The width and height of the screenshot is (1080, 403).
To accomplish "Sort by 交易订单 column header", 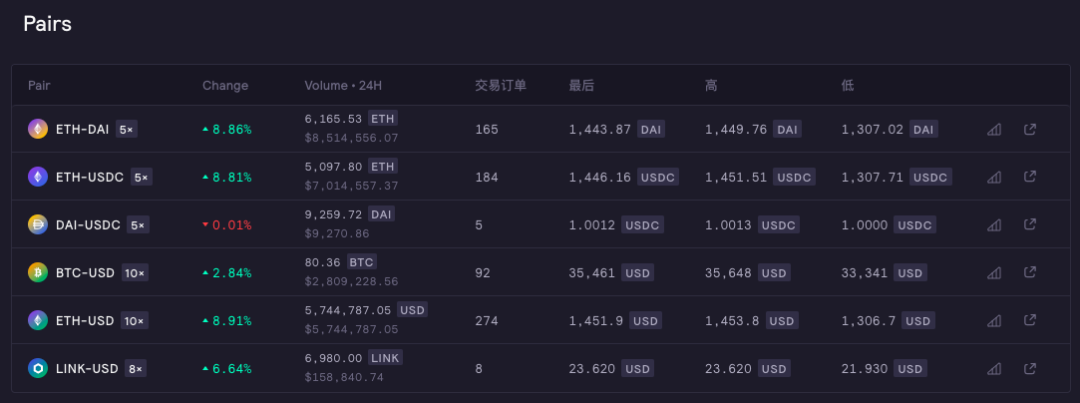I will [500, 86].
